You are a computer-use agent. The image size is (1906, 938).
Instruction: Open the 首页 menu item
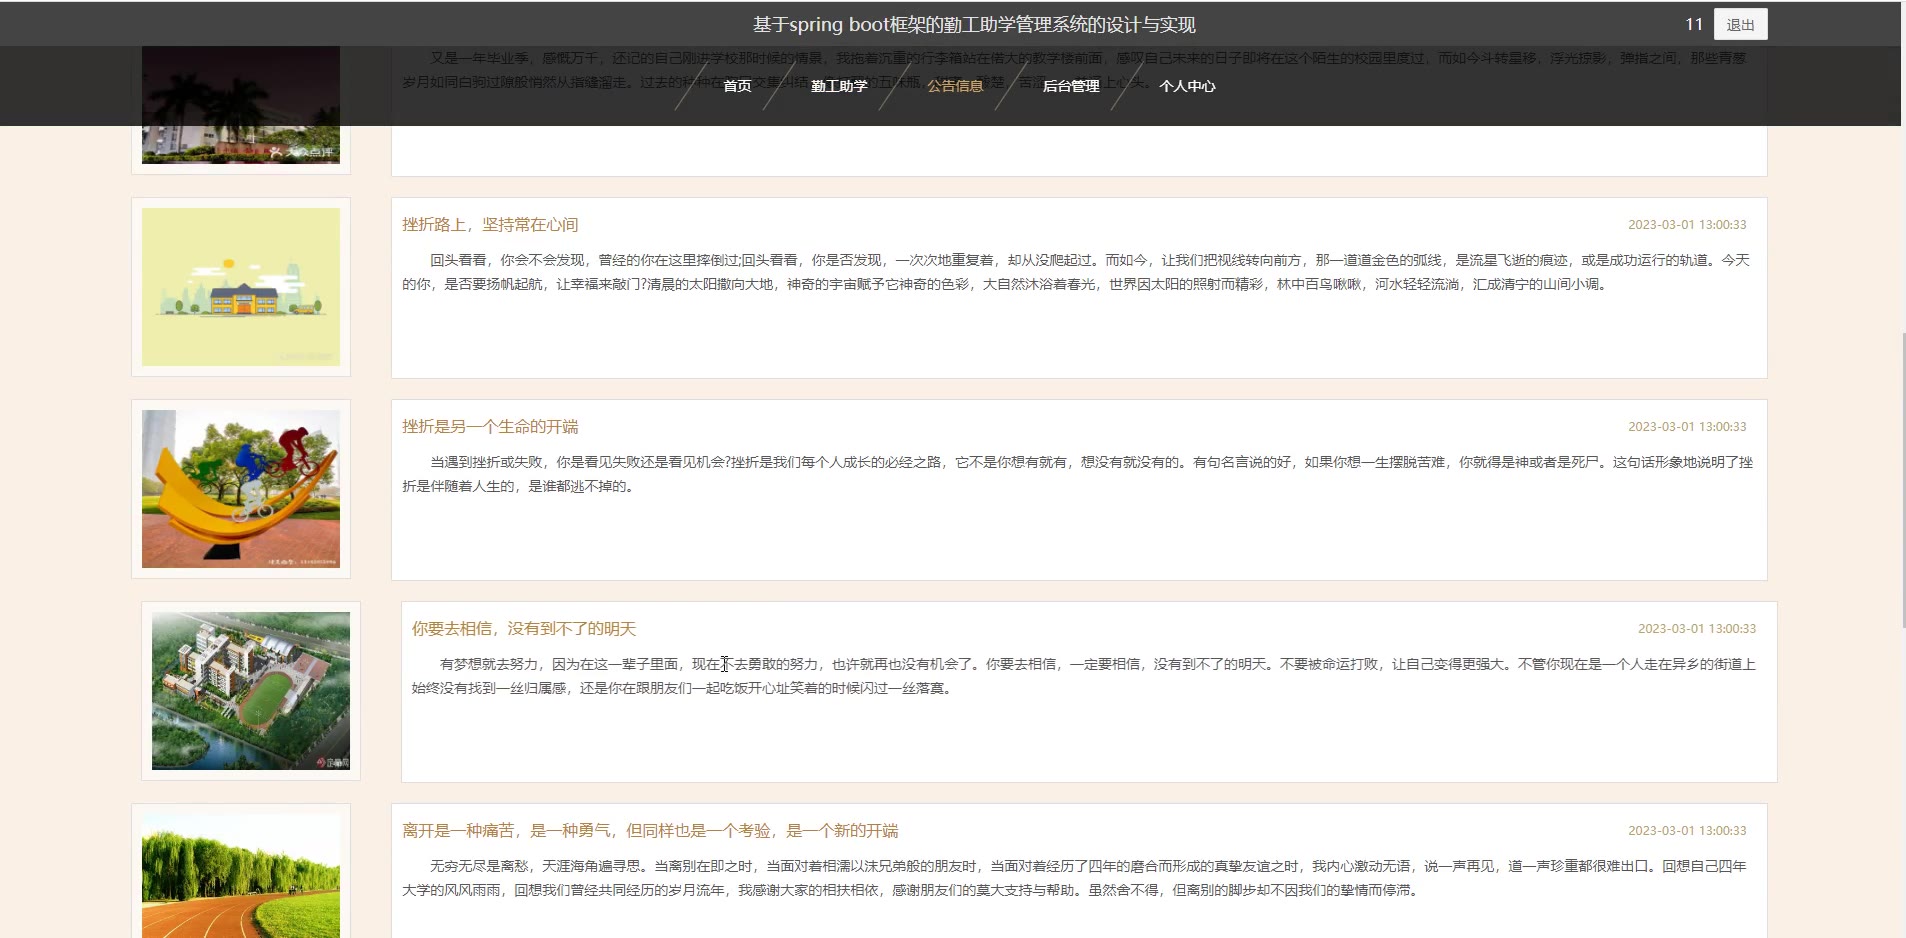pyautogui.click(x=737, y=86)
